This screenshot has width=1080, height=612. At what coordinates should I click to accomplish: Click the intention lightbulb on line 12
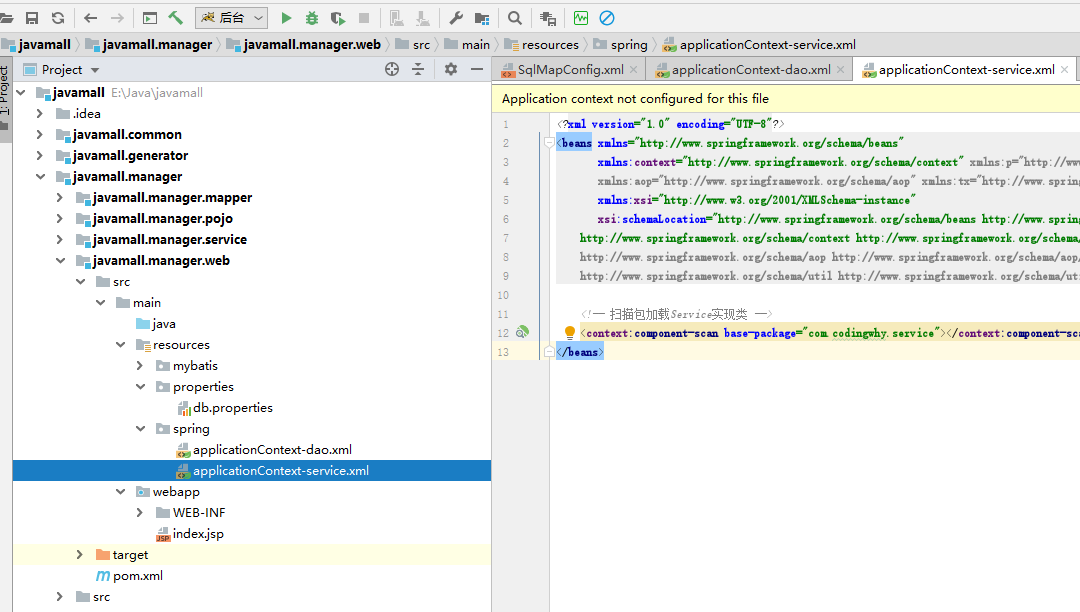coord(570,333)
